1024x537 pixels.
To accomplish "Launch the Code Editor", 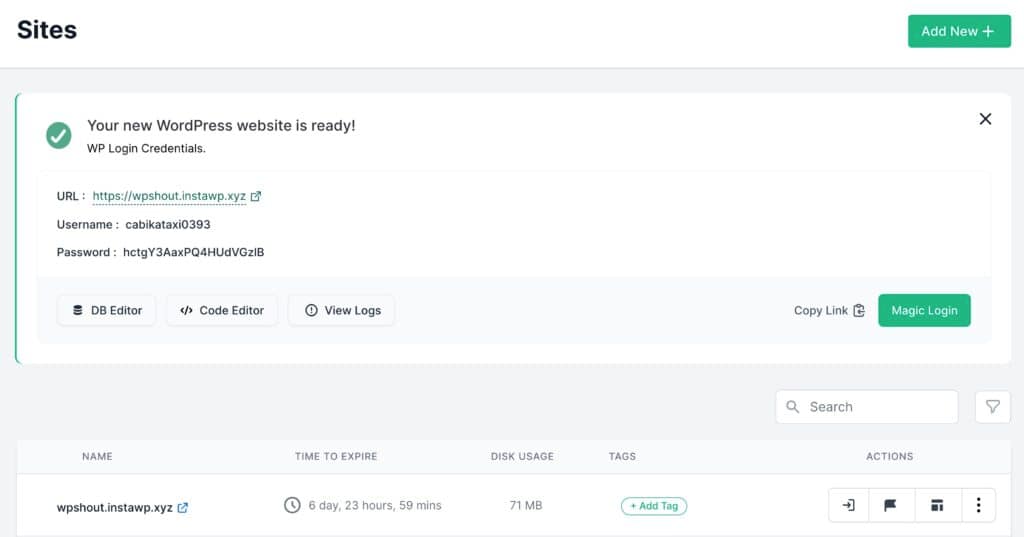I will (222, 310).
